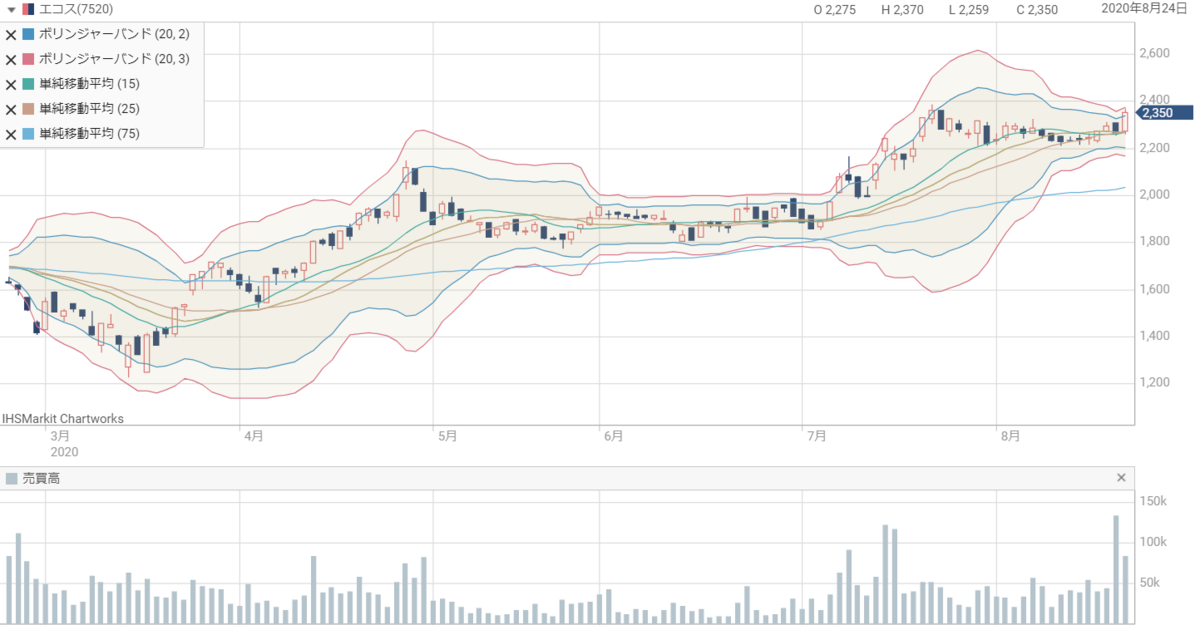Click the 6月 month label on time axis
Screen dimensions: 1200x625
click(x=613, y=436)
